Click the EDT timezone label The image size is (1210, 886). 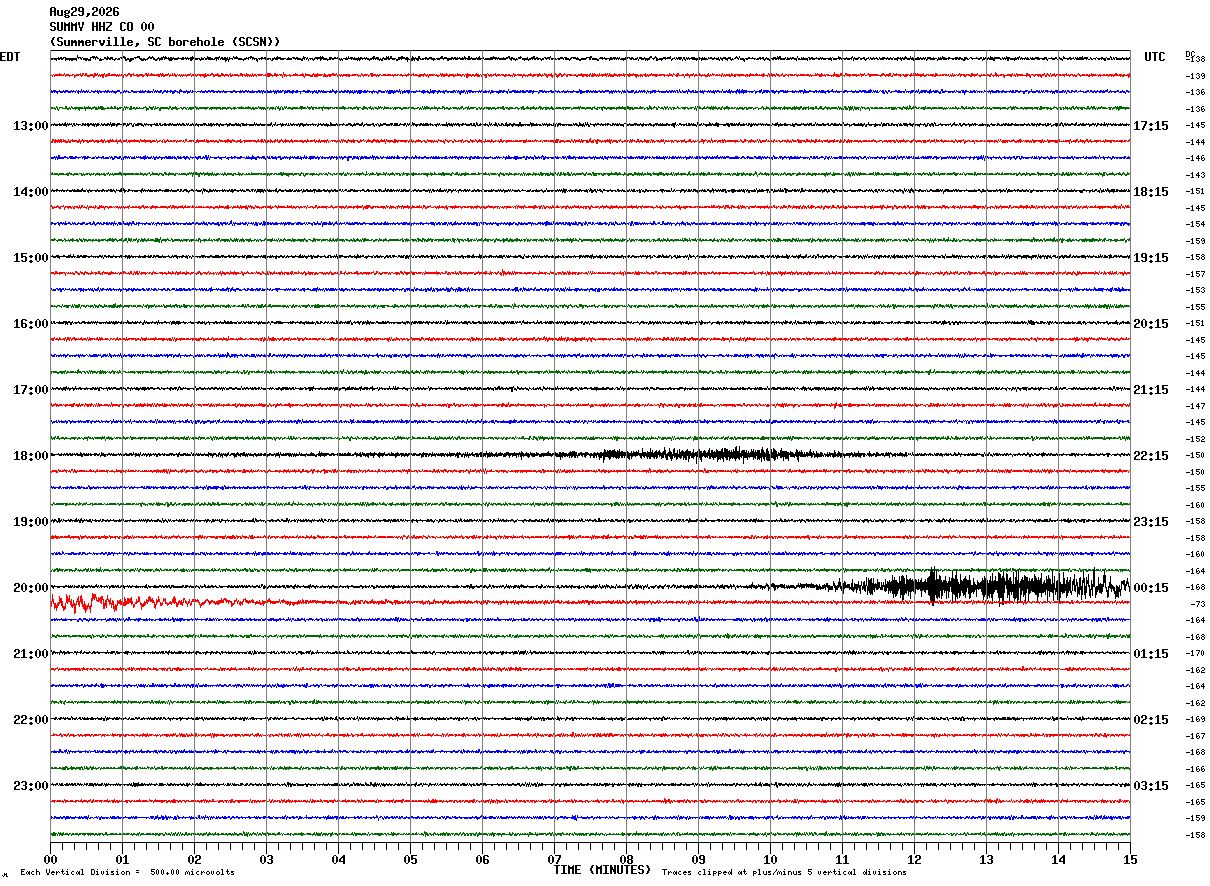pyautogui.click(x=10, y=57)
